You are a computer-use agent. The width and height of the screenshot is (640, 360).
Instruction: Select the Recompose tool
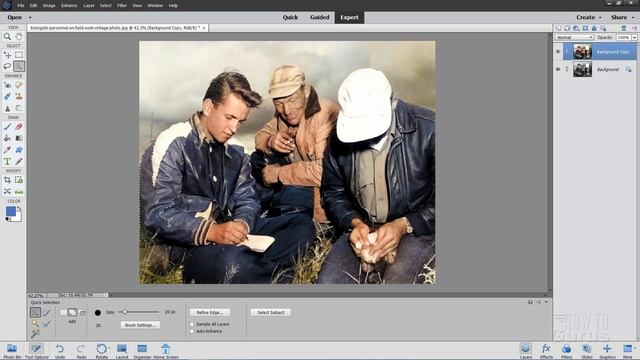point(19,180)
